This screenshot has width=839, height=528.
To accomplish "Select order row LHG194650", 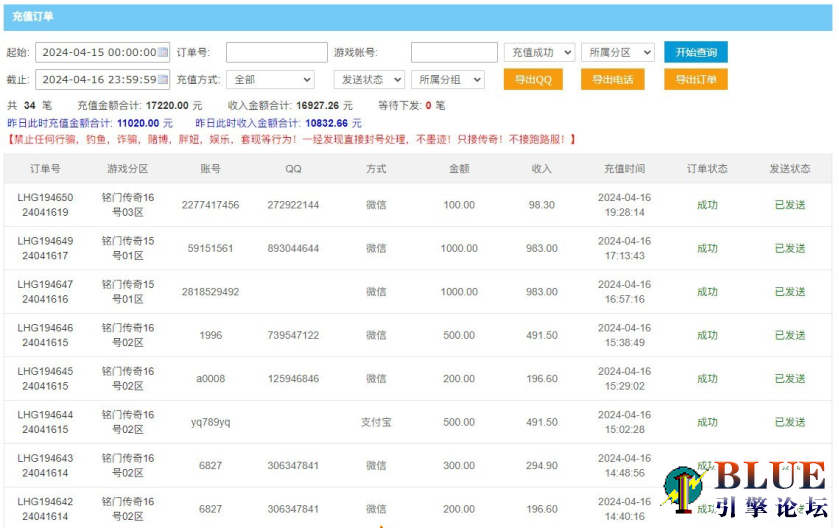I will (x=45, y=205).
